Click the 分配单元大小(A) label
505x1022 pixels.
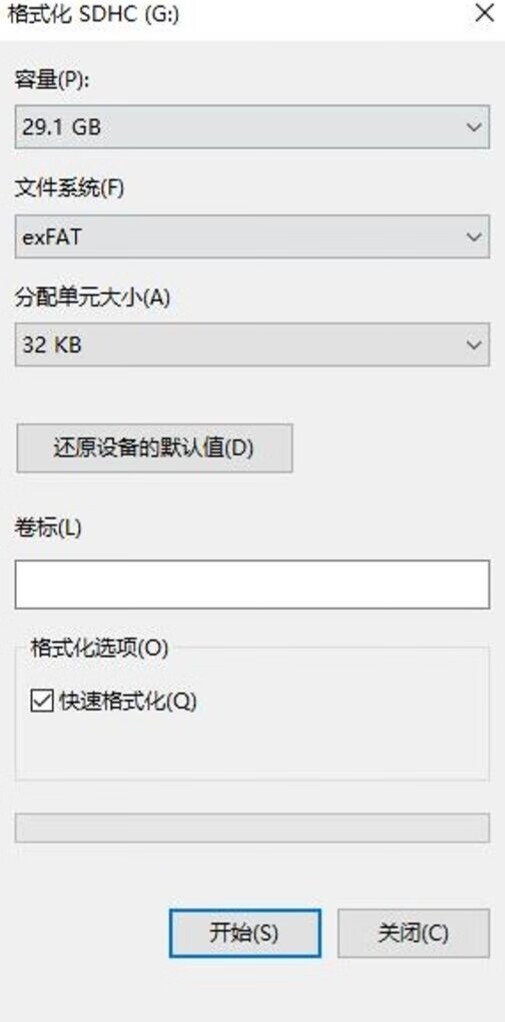click(x=92, y=297)
